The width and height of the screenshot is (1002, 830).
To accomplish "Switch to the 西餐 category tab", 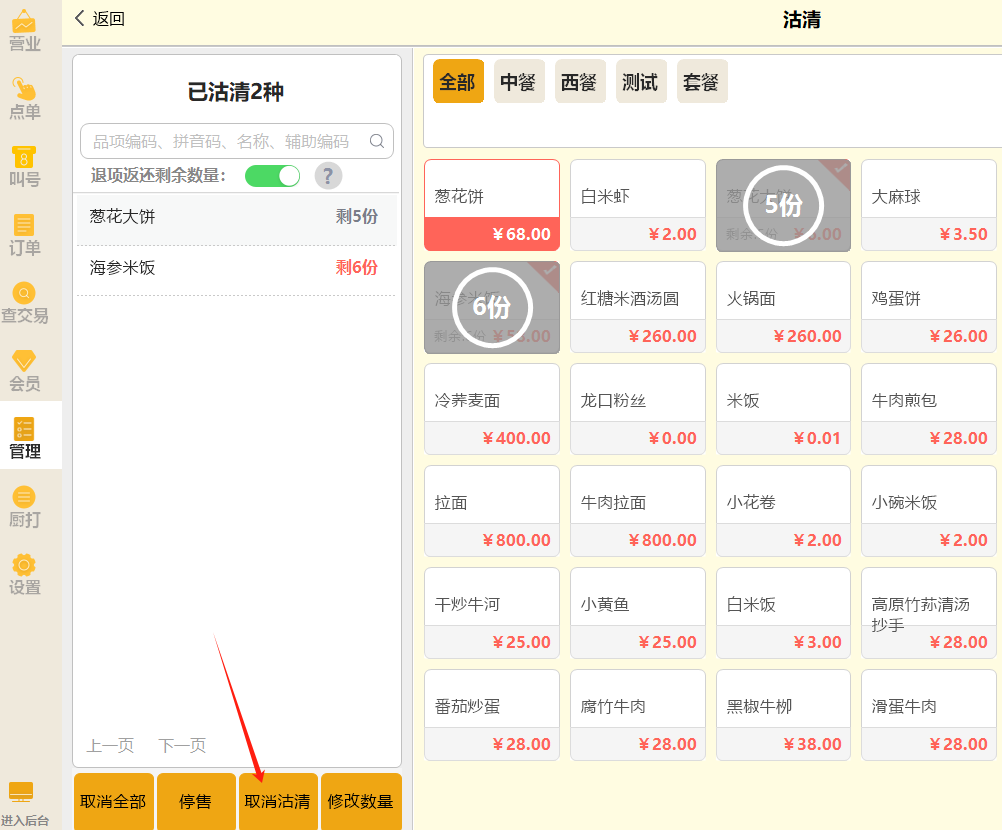I will coord(580,81).
